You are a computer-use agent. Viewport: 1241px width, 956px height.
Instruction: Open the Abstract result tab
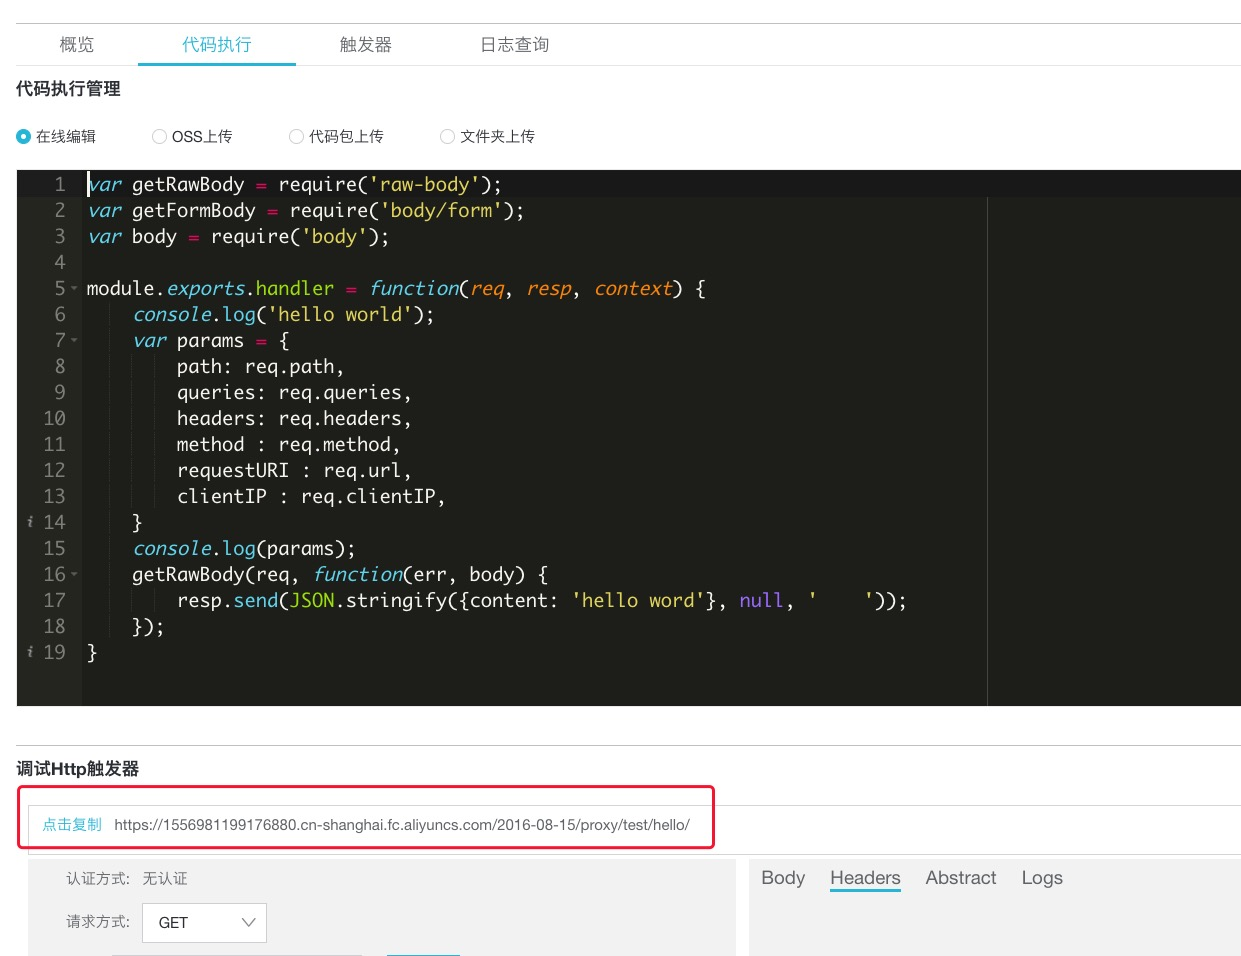[961, 878]
